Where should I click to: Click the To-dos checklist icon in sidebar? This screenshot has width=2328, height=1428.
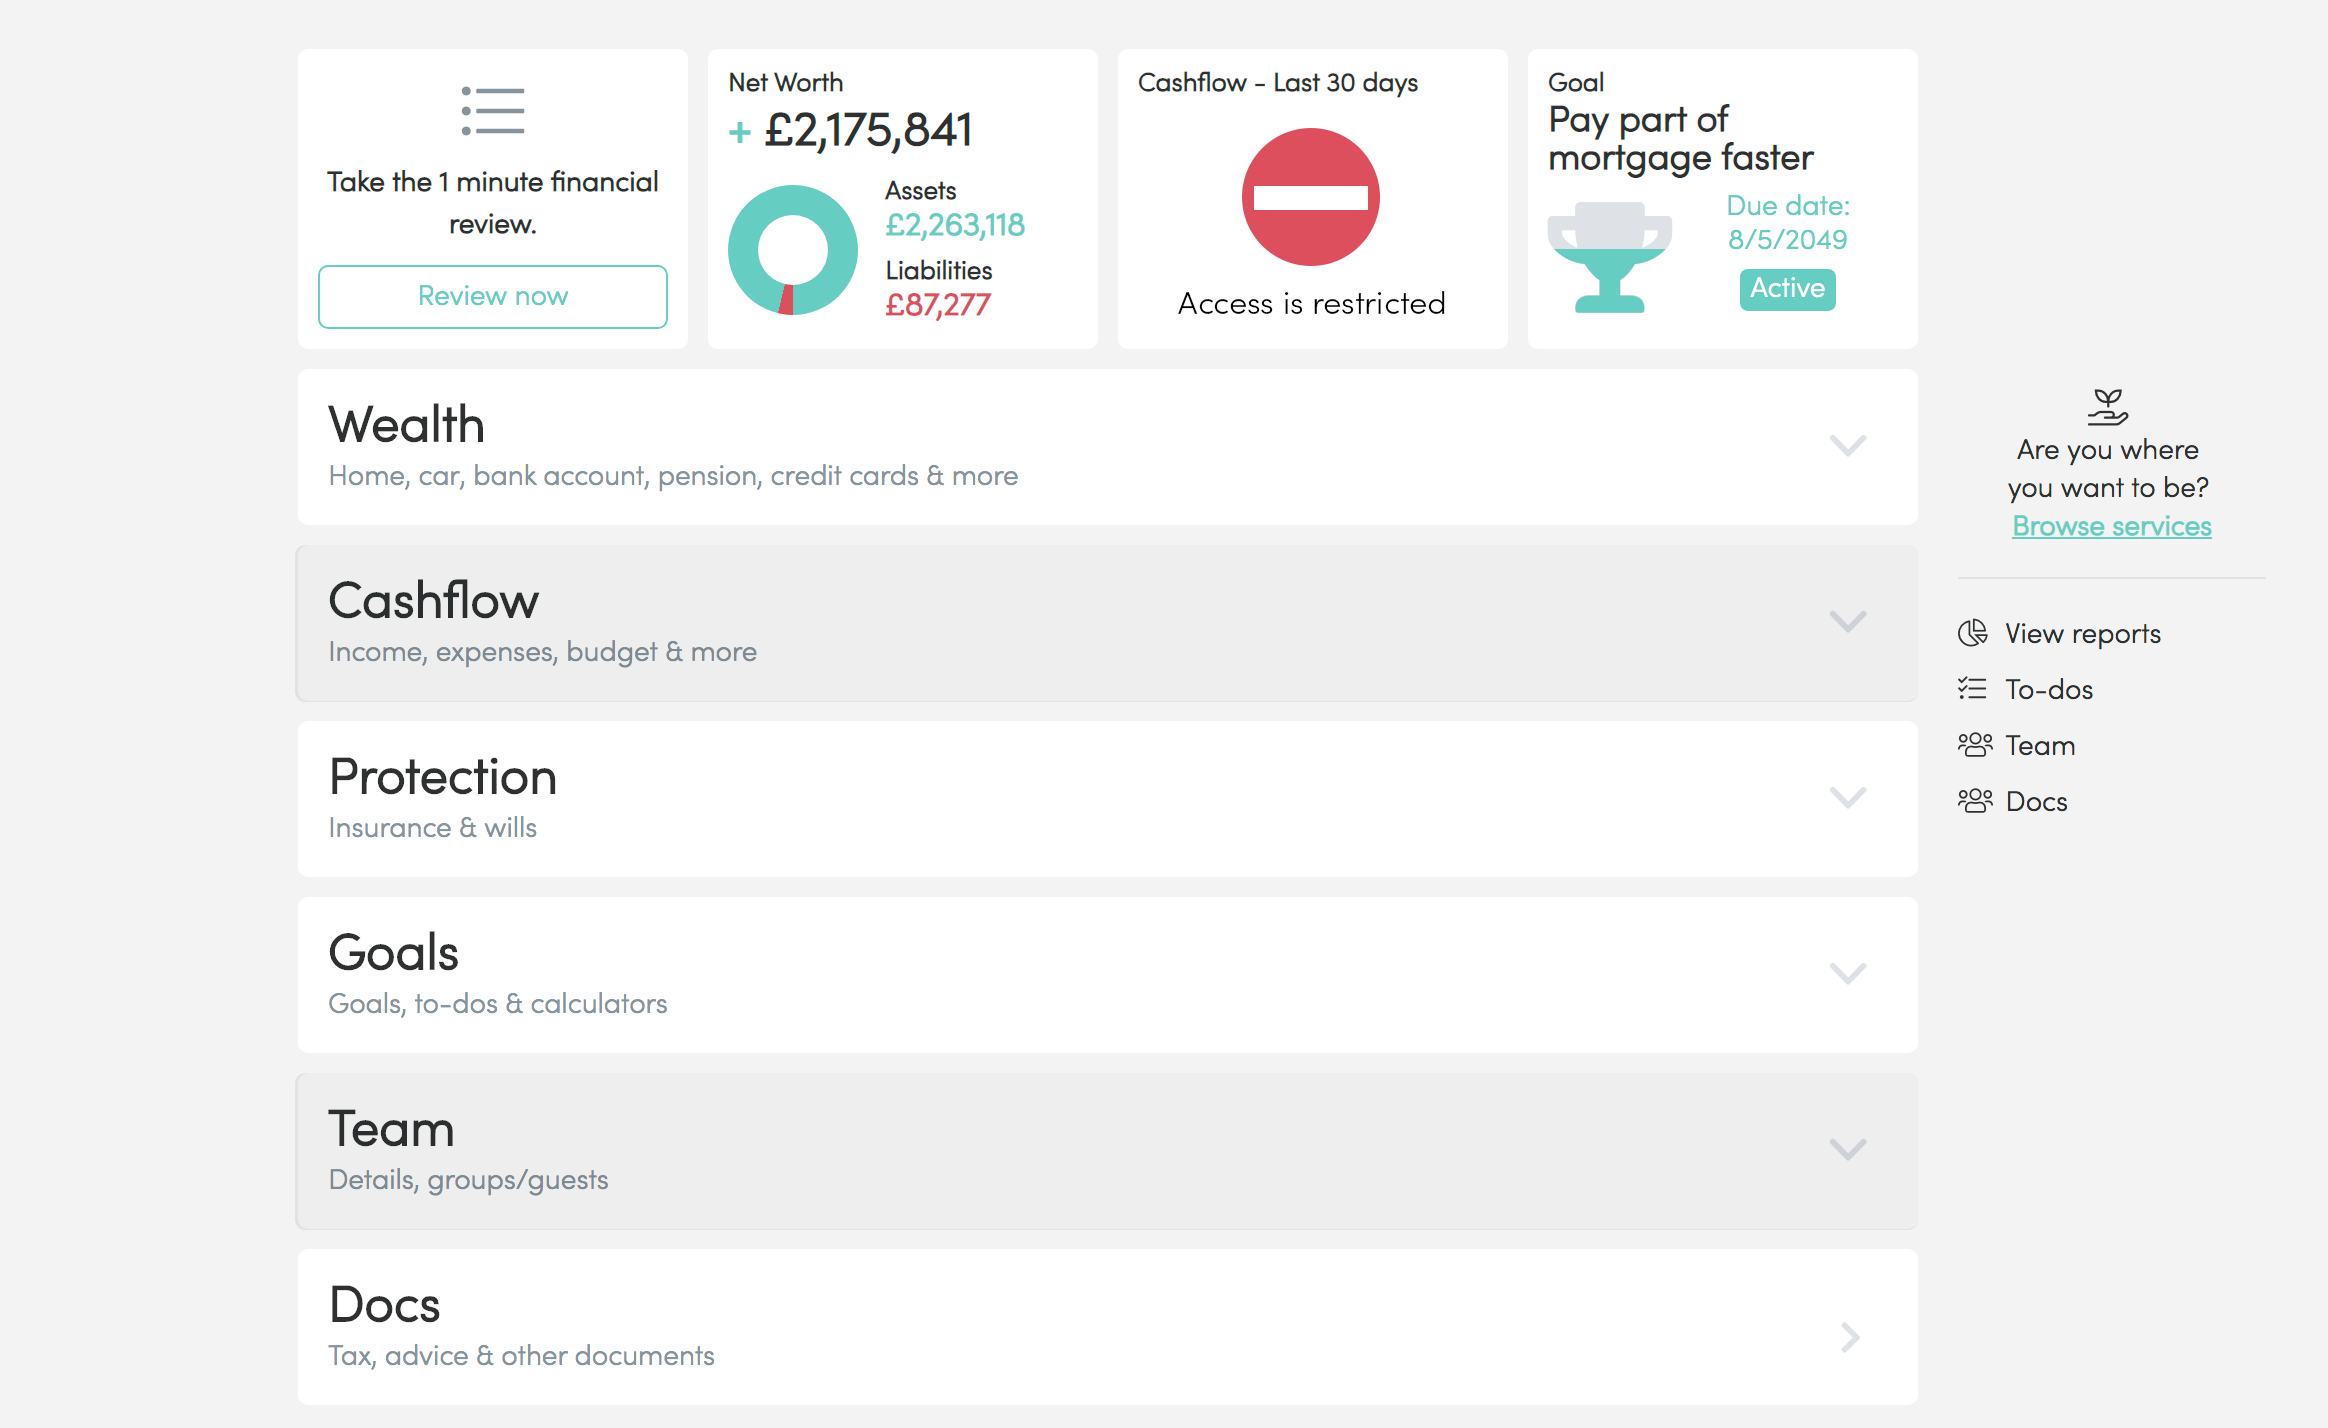[x=1973, y=689]
